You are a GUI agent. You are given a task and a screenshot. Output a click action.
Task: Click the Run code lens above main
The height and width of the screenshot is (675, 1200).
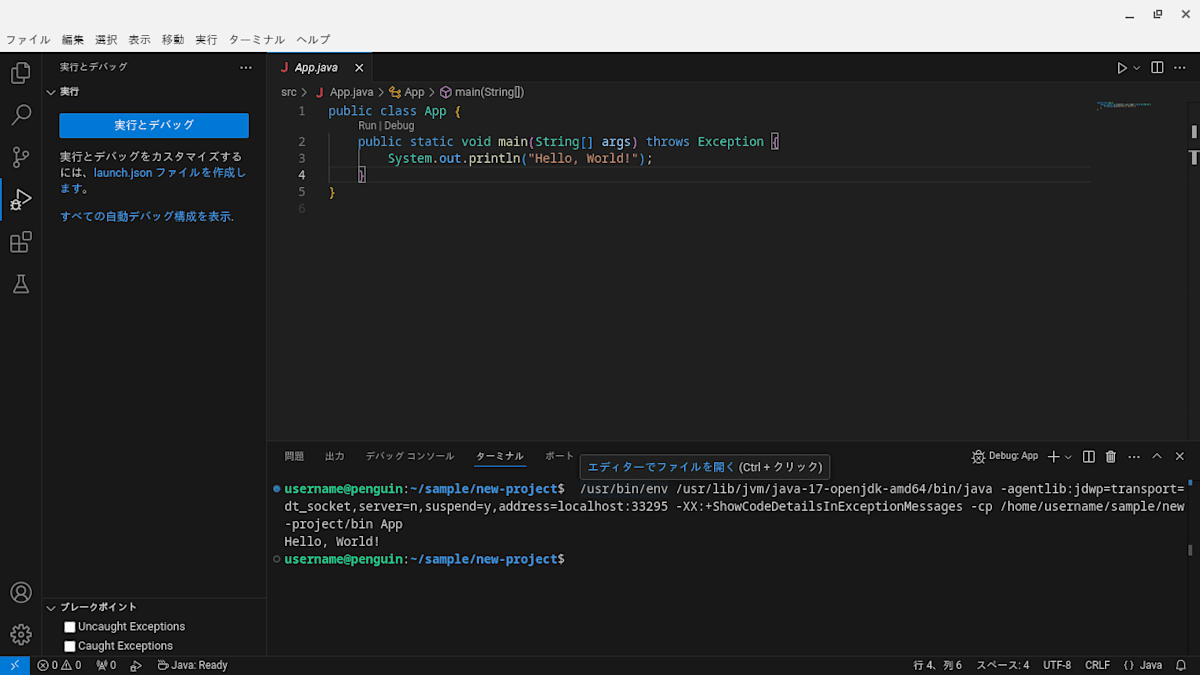[x=367, y=126]
